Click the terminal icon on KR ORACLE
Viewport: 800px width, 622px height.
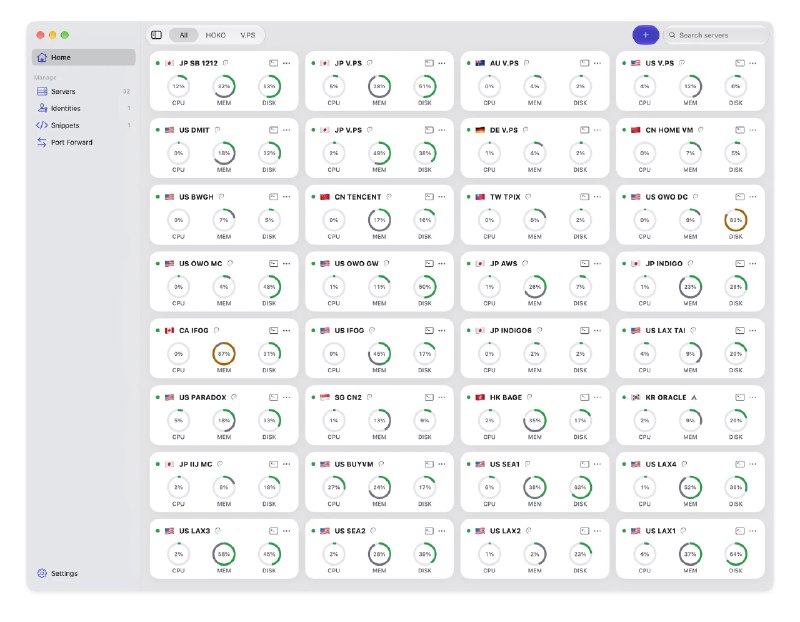click(740, 397)
